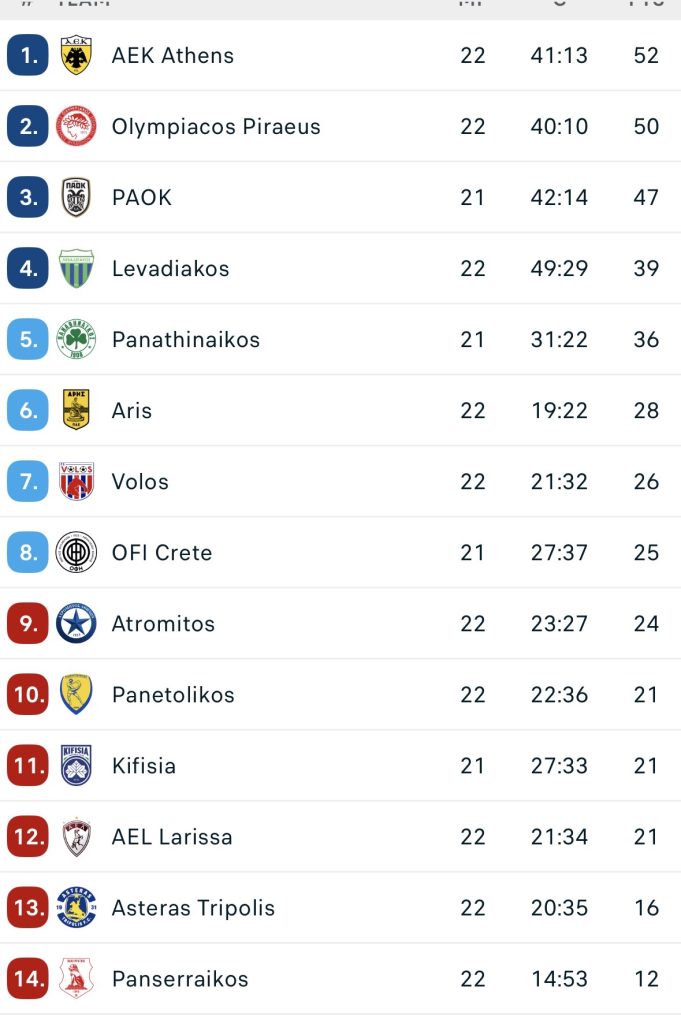Tap the Olympiacos Piraeus team logo
This screenshot has width=681, height=1024.
pos(76,127)
